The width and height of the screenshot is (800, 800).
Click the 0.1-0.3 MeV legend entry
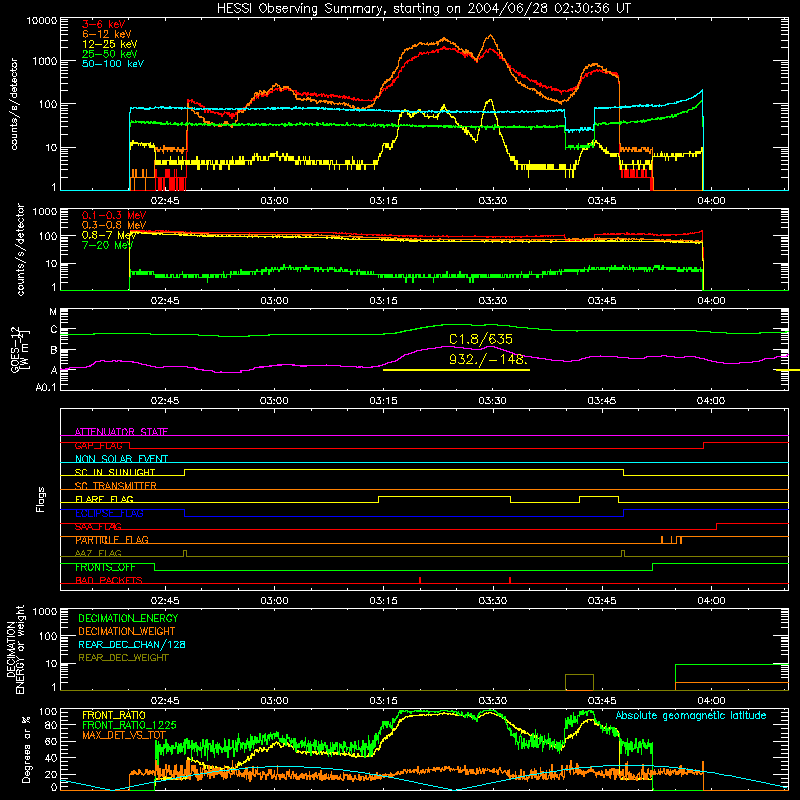click(114, 215)
